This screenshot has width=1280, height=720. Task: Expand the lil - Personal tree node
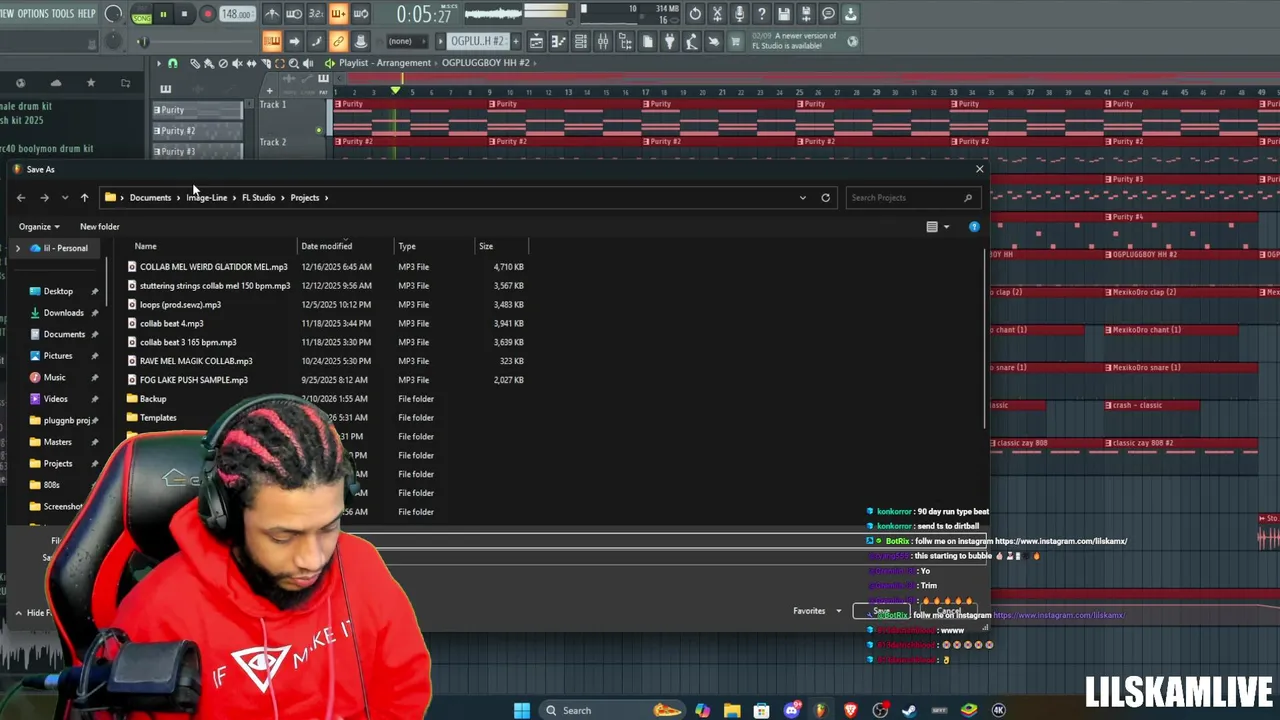point(17,248)
